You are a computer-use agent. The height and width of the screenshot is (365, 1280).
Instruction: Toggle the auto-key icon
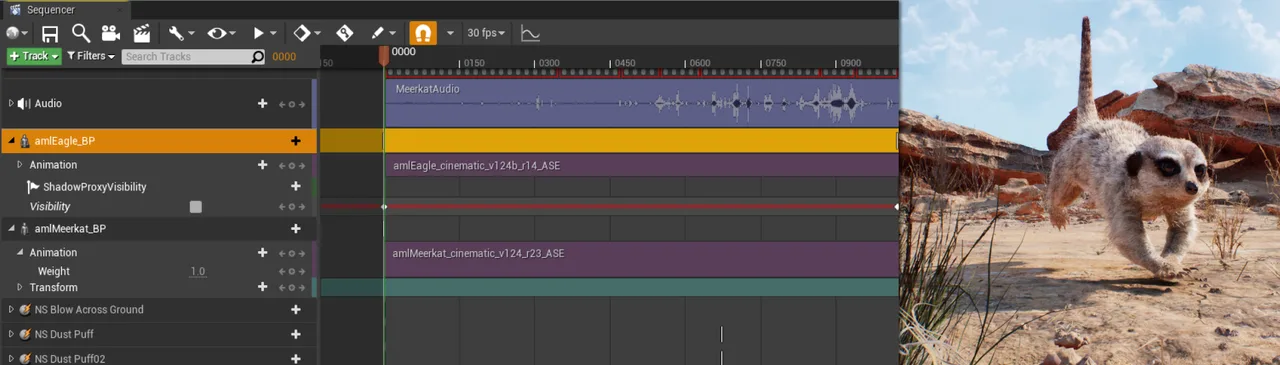[345, 33]
